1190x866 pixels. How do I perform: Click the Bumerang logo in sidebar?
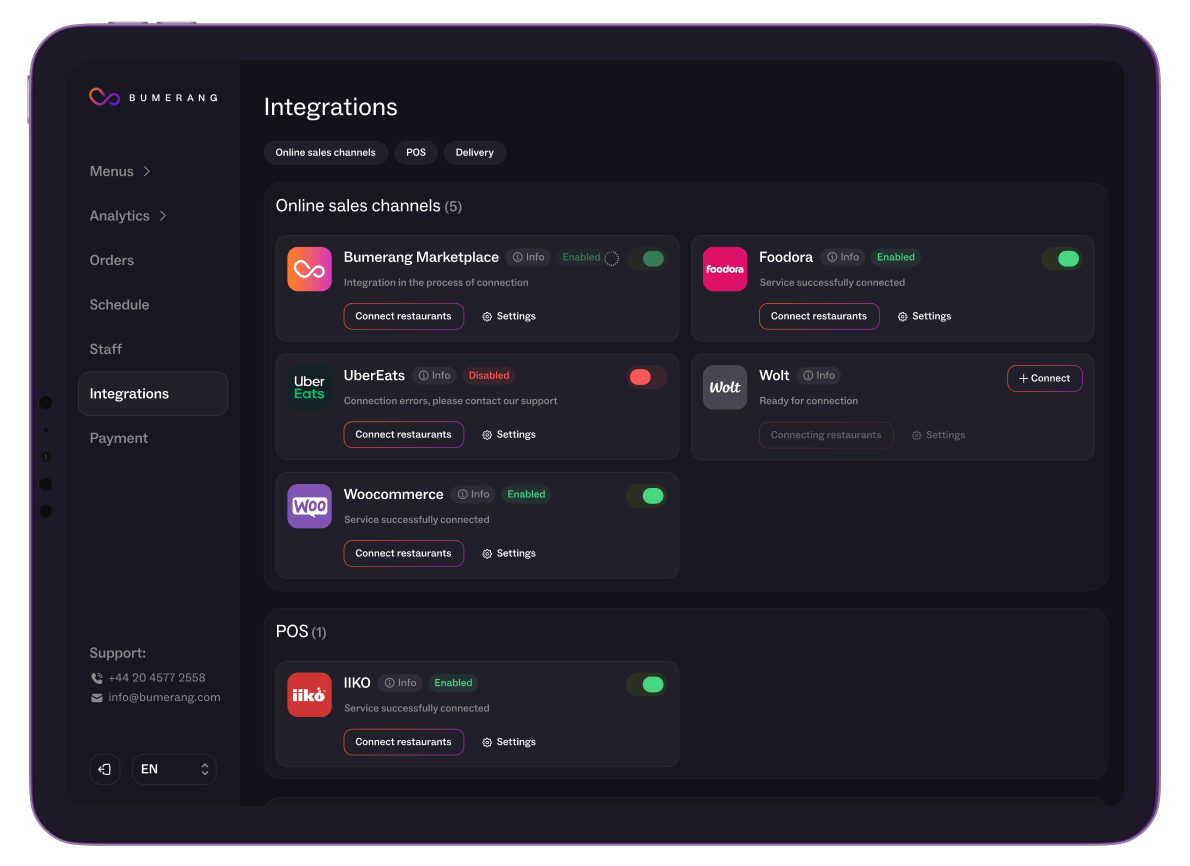pyautogui.click(x=154, y=97)
